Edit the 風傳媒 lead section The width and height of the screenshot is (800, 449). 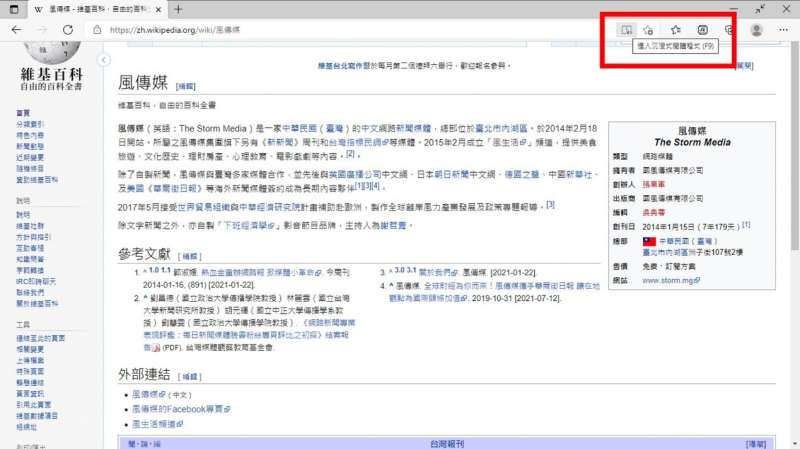click(185, 87)
